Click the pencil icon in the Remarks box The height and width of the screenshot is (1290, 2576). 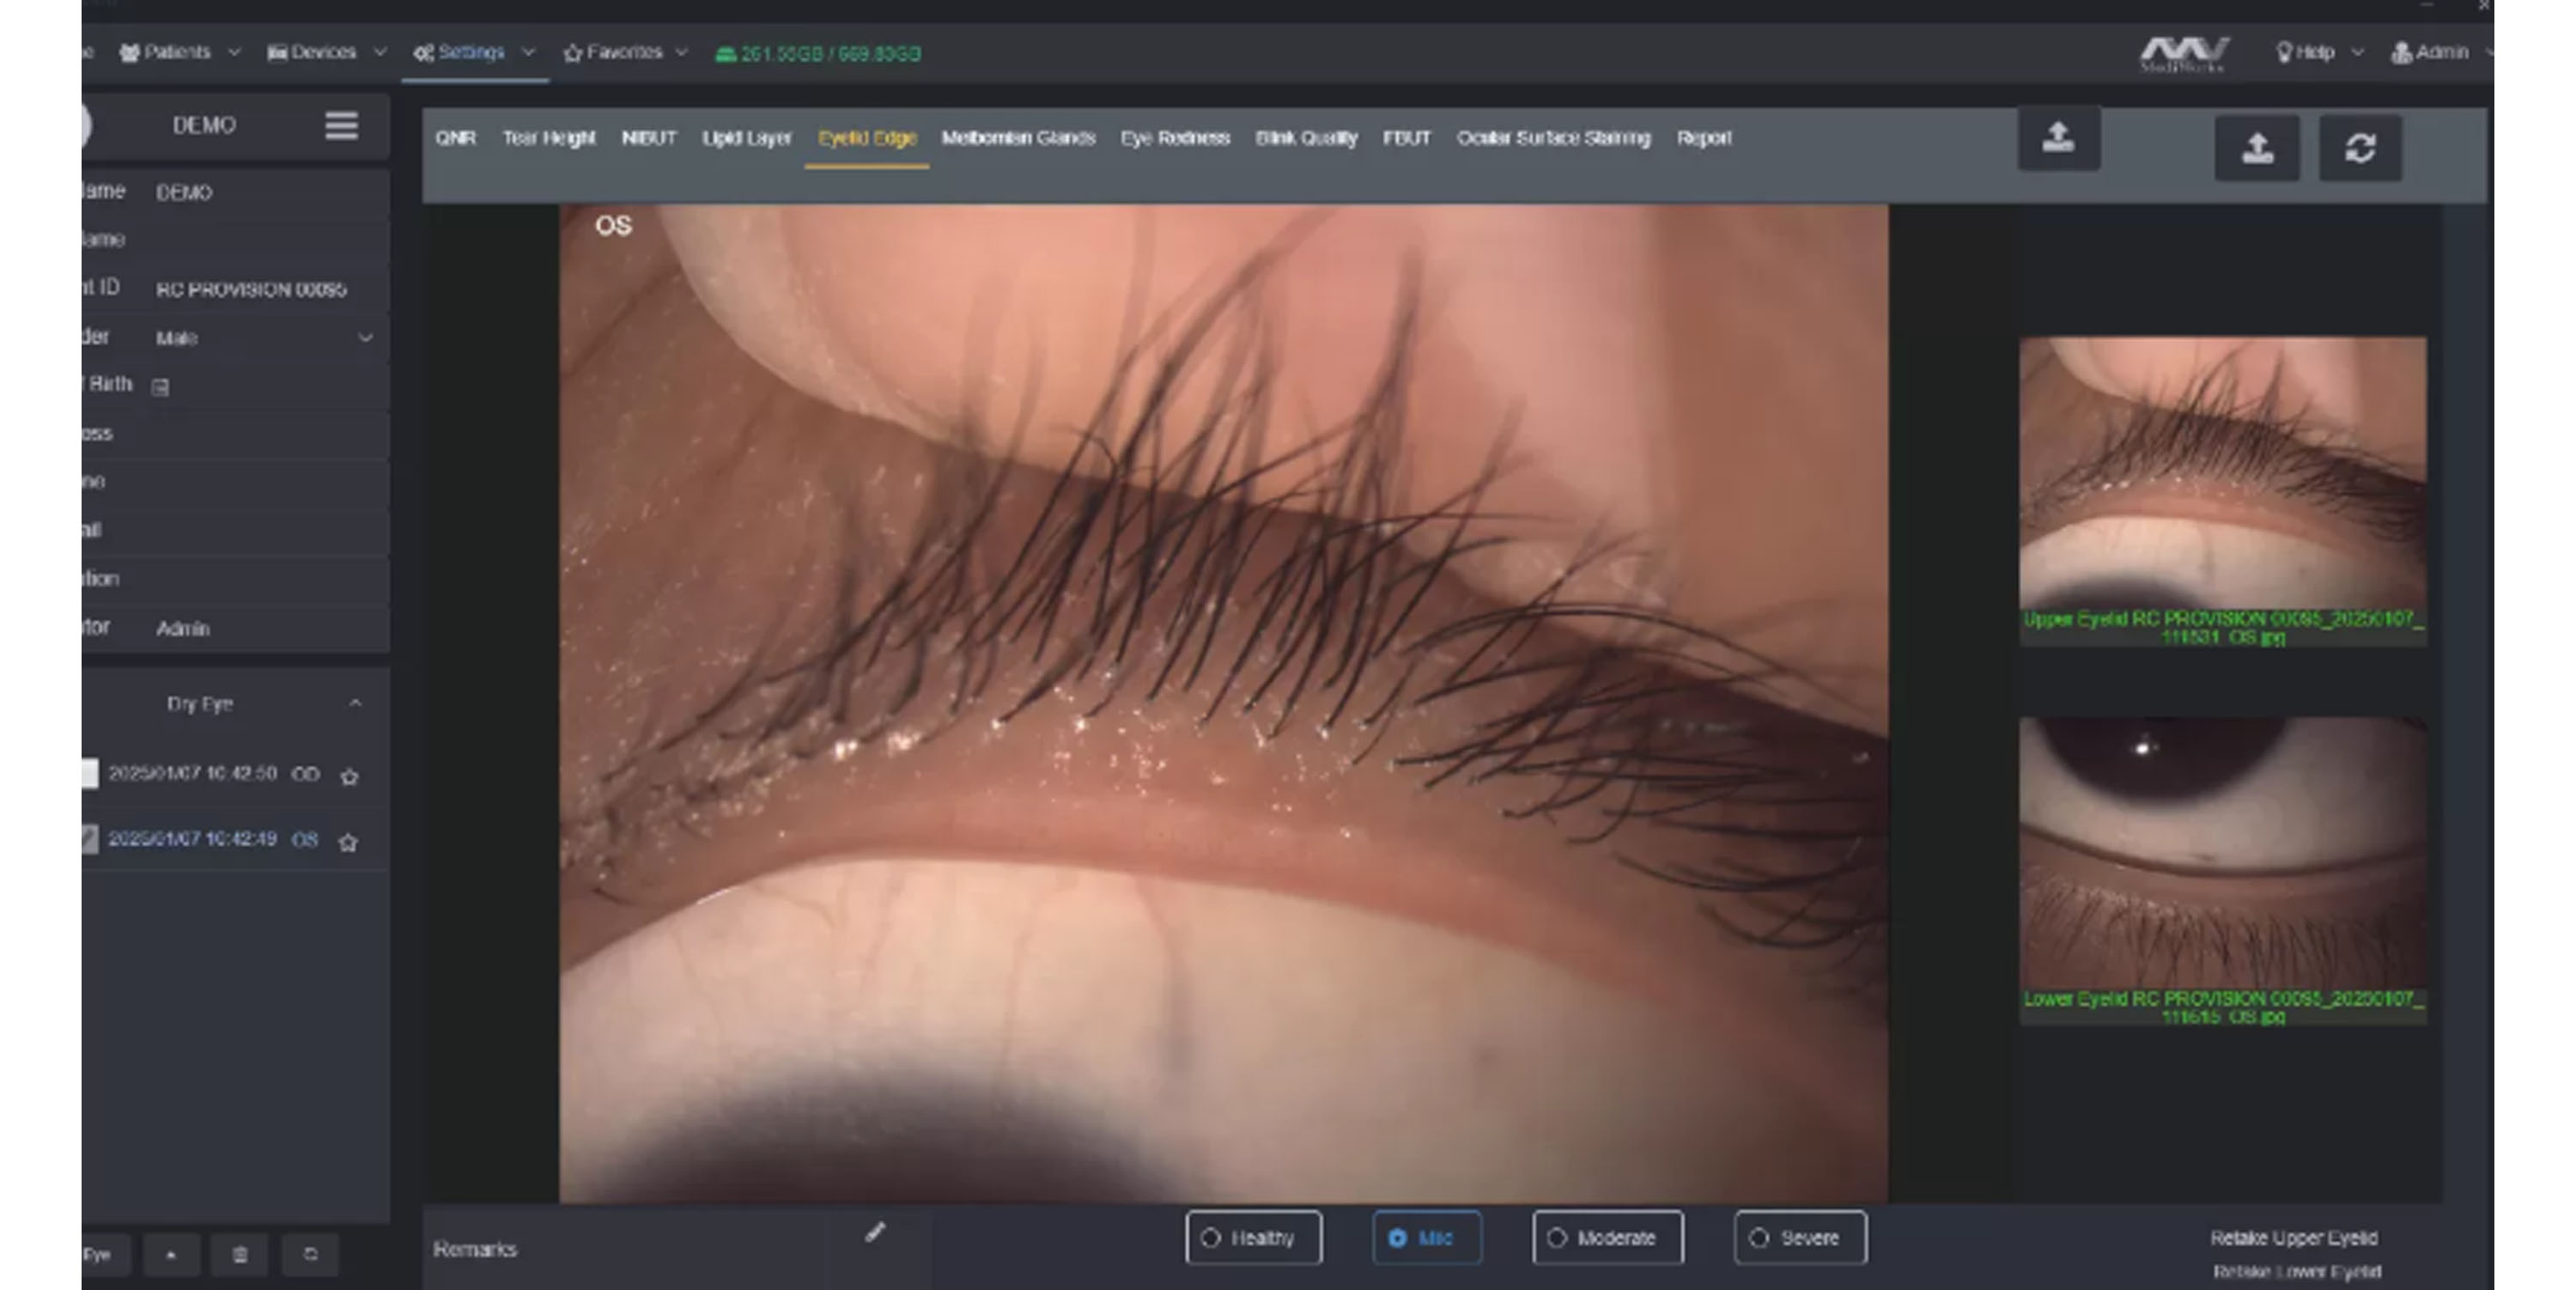point(875,1233)
